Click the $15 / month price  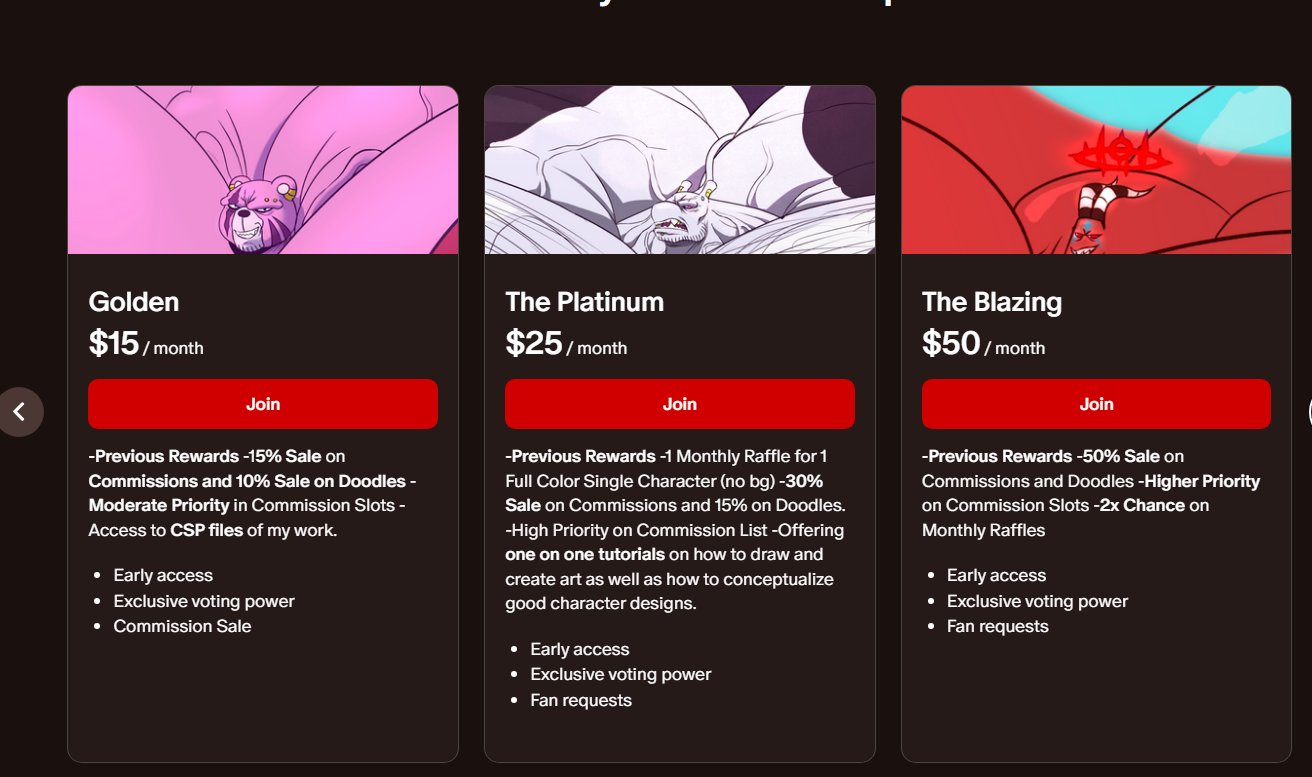[x=146, y=345]
